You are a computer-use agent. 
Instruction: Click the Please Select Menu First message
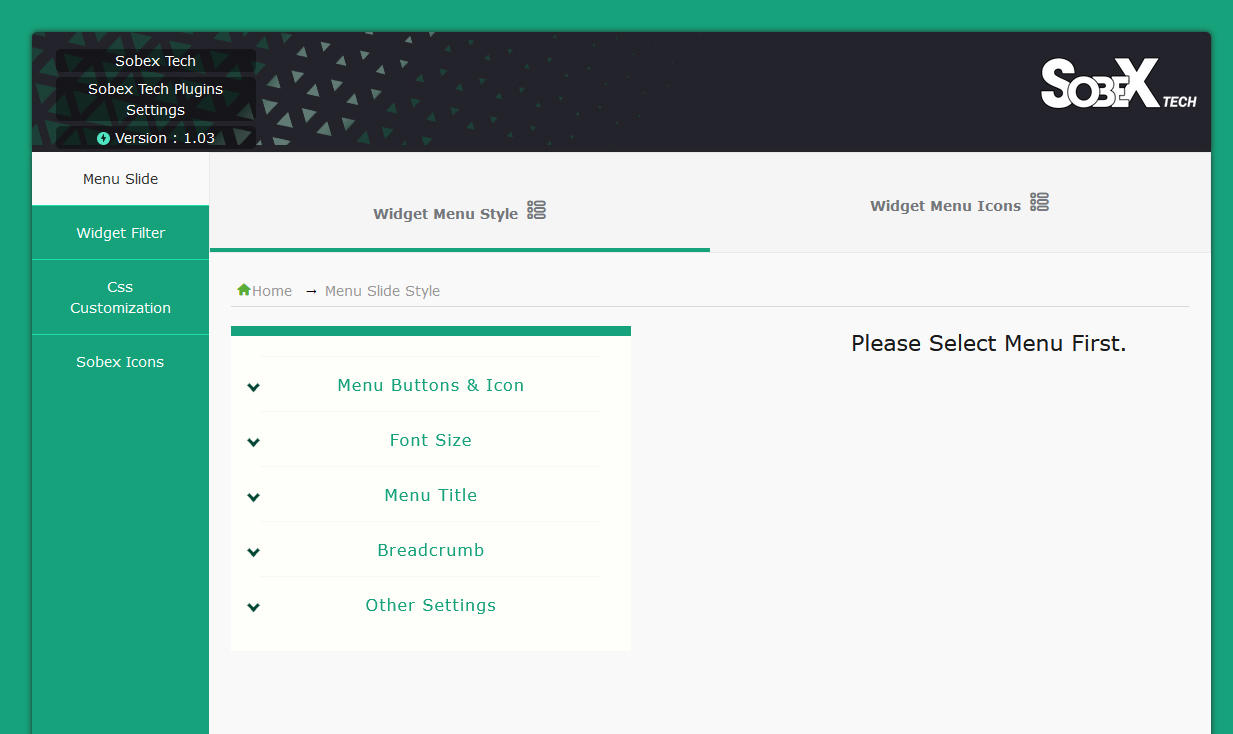[988, 343]
